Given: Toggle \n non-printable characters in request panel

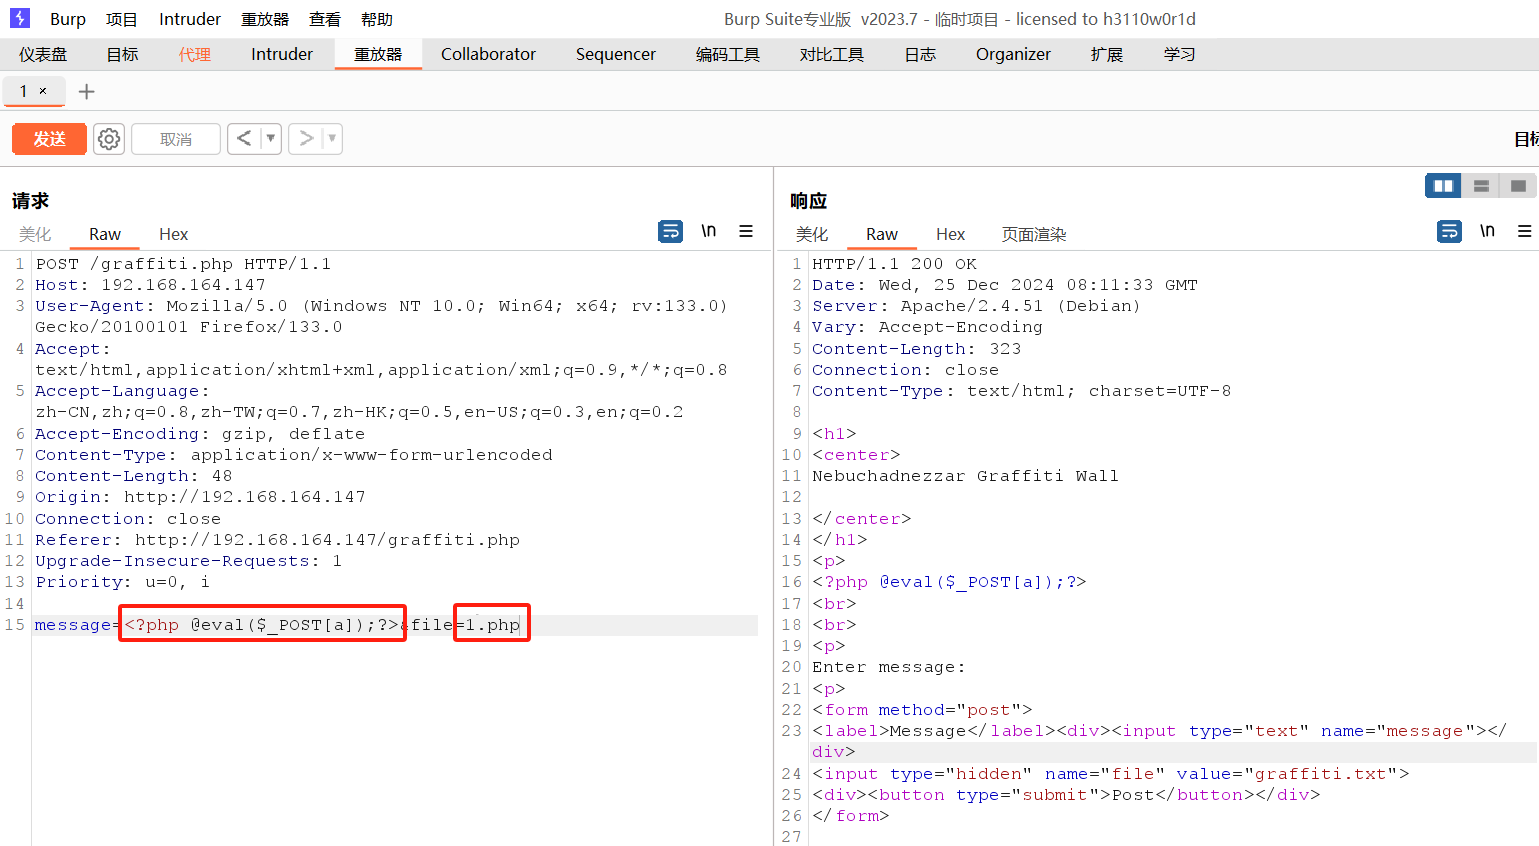Looking at the screenshot, I should click(709, 231).
